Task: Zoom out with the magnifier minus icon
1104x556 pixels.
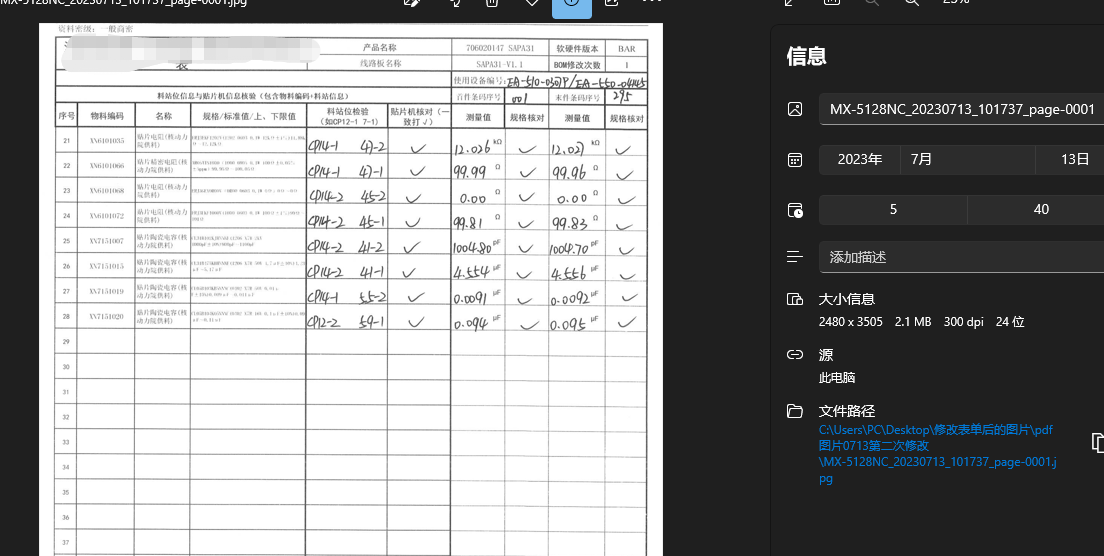Action: [871, 3]
